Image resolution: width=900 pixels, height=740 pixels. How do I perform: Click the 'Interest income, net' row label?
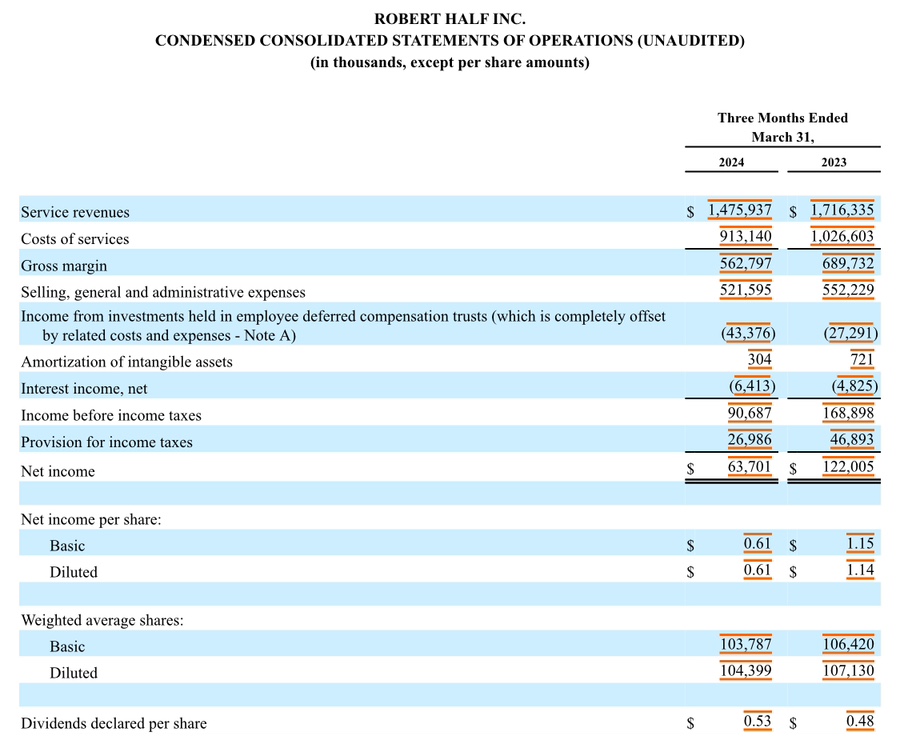point(84,389)
